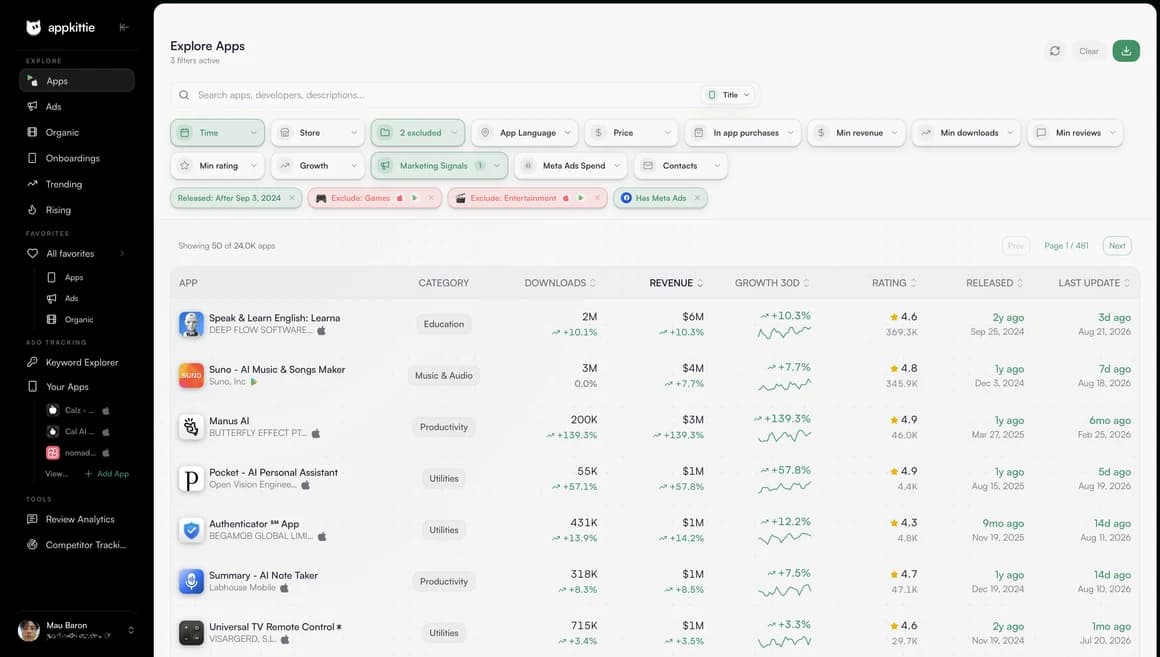Clear all active filters
This screenshot has height=657, width=1160.
click(1088, 51)
